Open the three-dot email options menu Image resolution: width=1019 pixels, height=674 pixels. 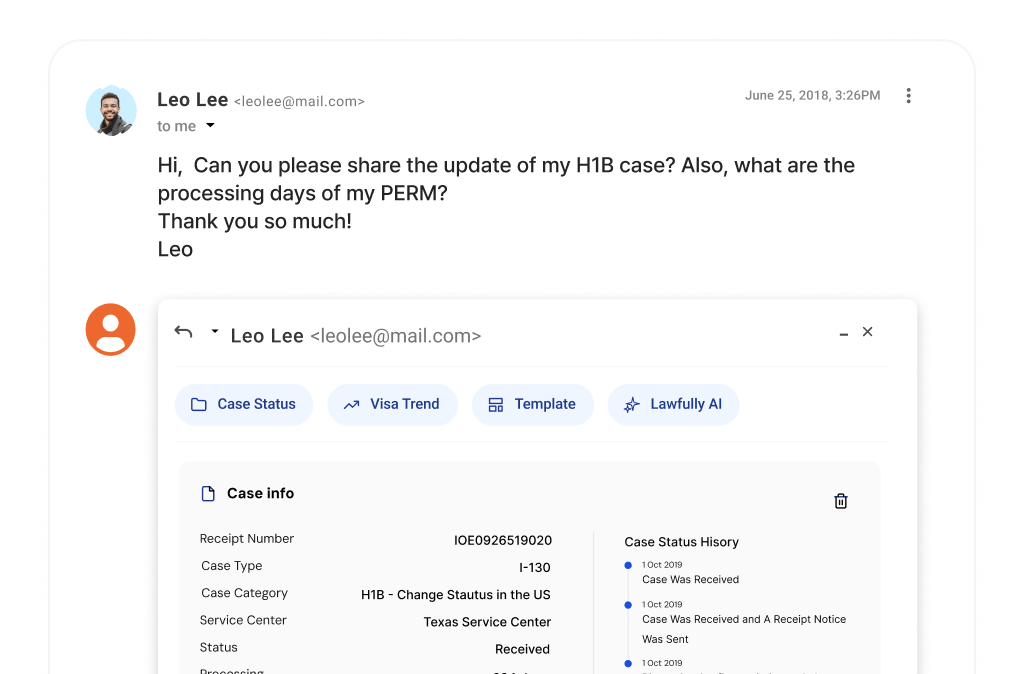click(908, 95)
